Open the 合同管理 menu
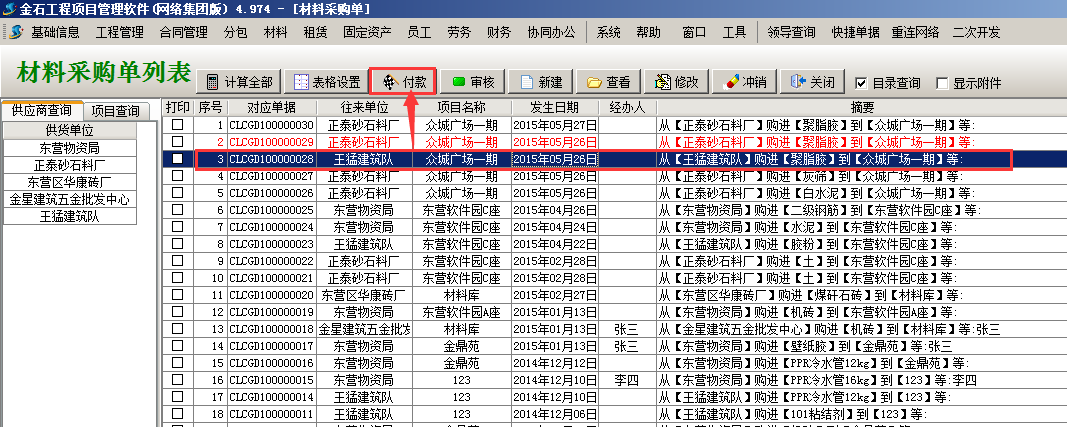 coord(184,32)
